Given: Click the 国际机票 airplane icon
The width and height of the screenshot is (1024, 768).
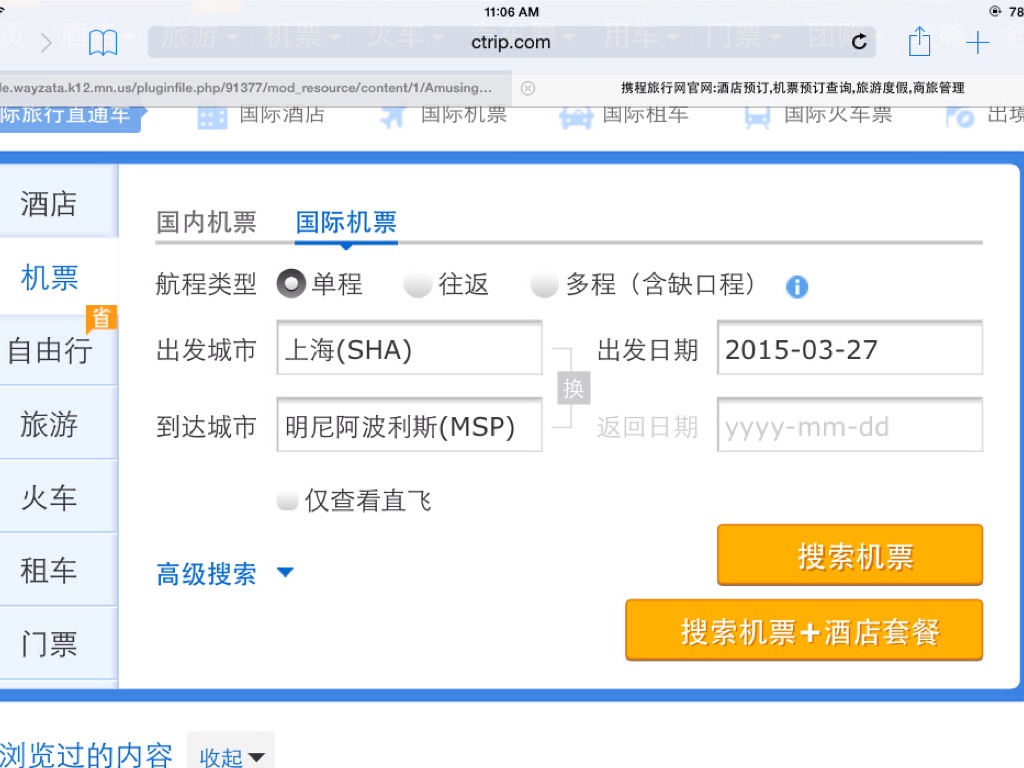Looking at the screenshot, I should (x=392, y=116).
